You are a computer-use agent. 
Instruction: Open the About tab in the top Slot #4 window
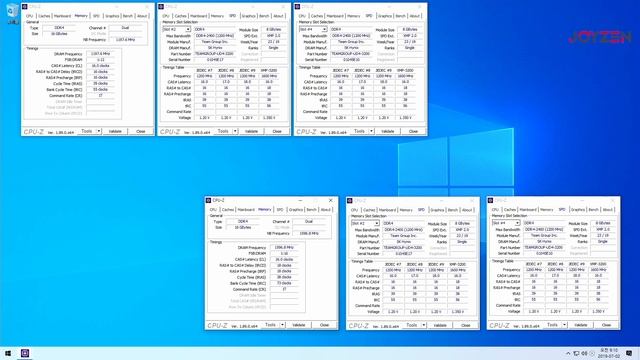point(414,16)
